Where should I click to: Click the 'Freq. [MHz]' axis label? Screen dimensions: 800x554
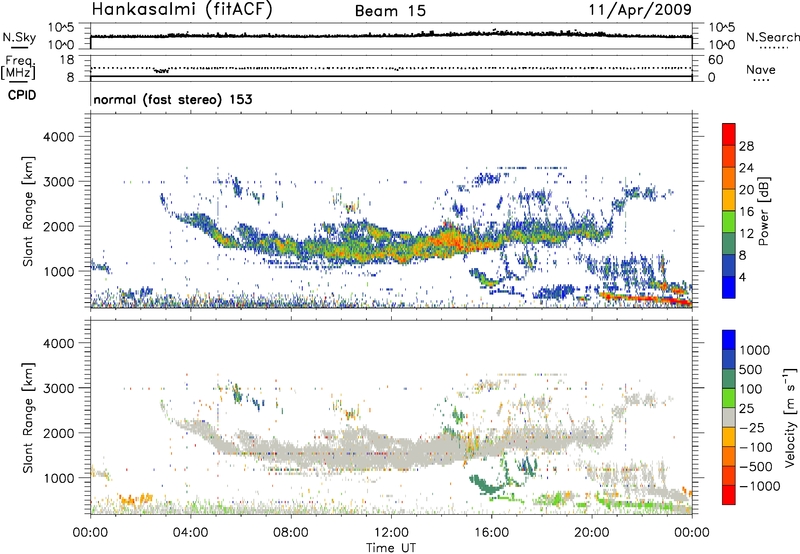(18, 68)
